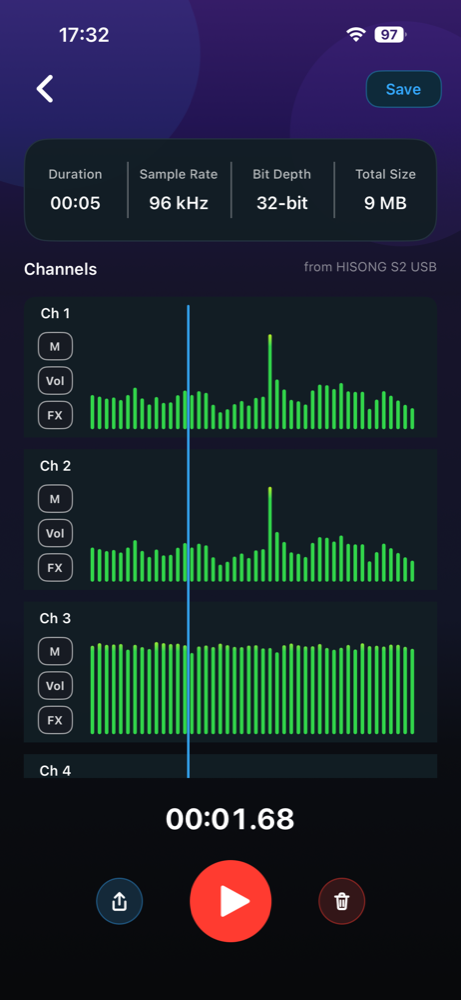Tap the 00:01.68 playback time
This screenshot has height=1000, width=461.
(230, 819)
